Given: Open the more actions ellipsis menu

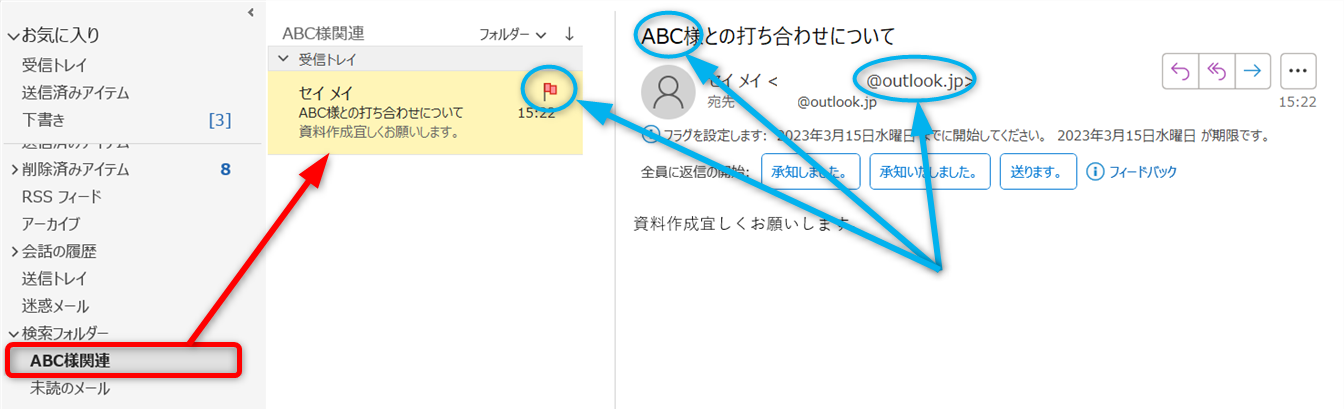Looking at the screenshot, I should point(1299,71).
